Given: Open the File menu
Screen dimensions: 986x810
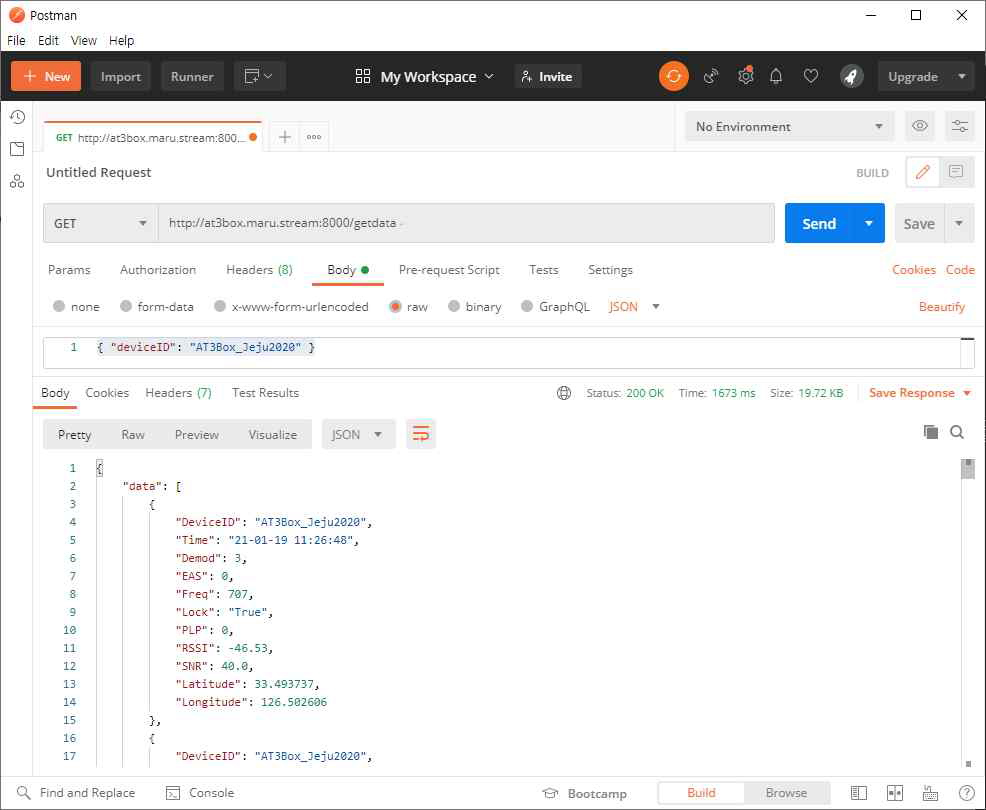Looking at the screenshot, I should [x=16, y=40].
